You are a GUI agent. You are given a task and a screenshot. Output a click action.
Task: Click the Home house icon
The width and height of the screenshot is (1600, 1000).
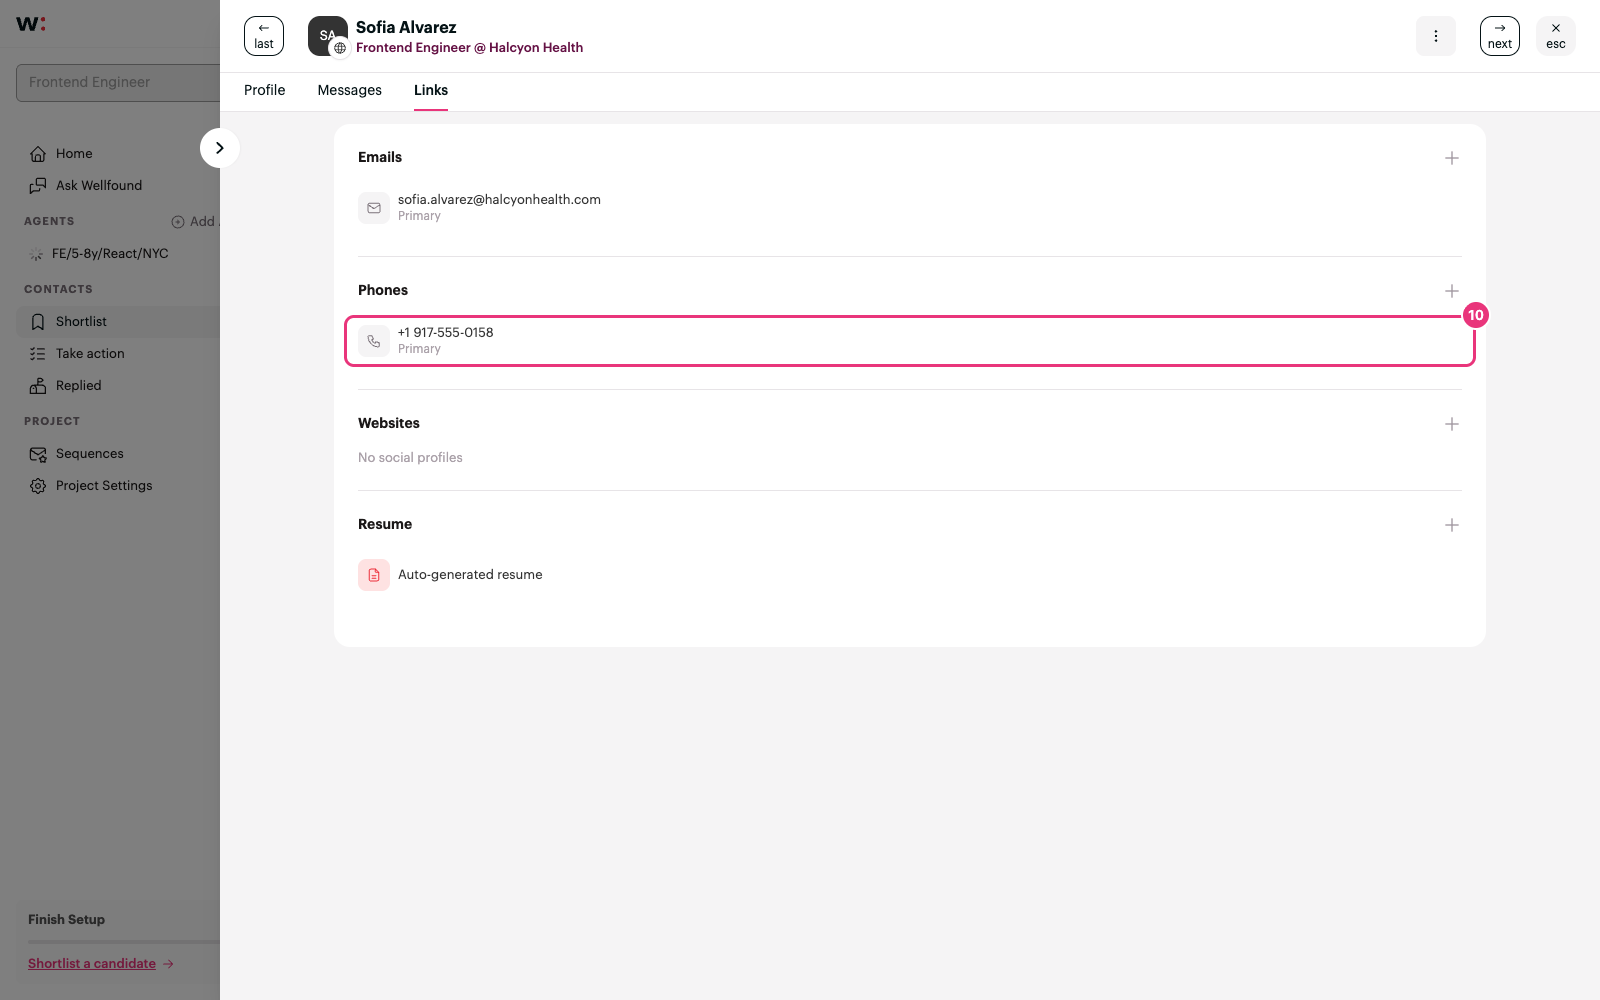coord(38,153)
